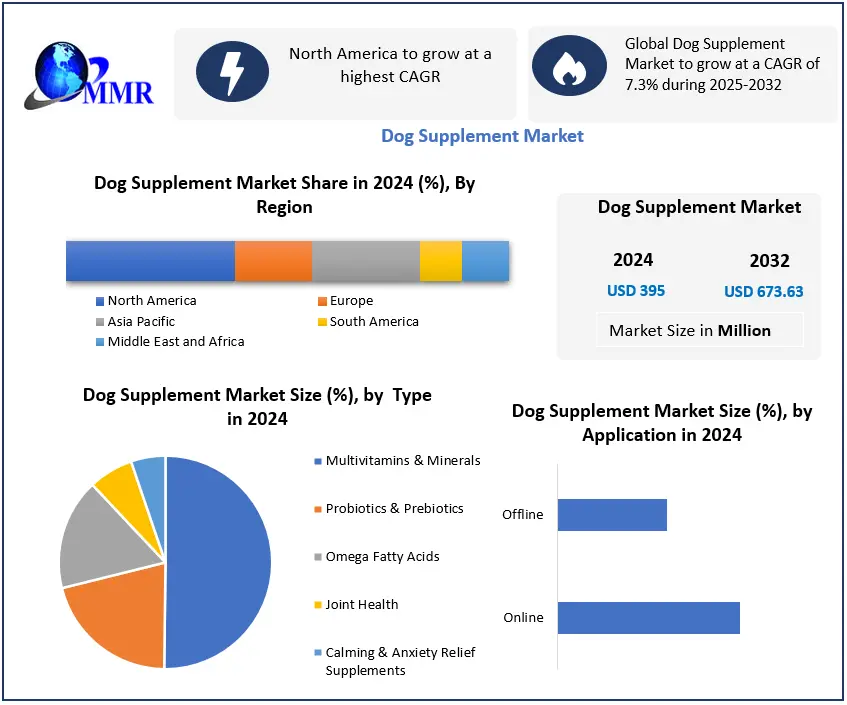Image resolution: width=847 pixels, height=705 pixels.
Task: Click the South America yellow bar segment
Action: click(x=440, y=261)
